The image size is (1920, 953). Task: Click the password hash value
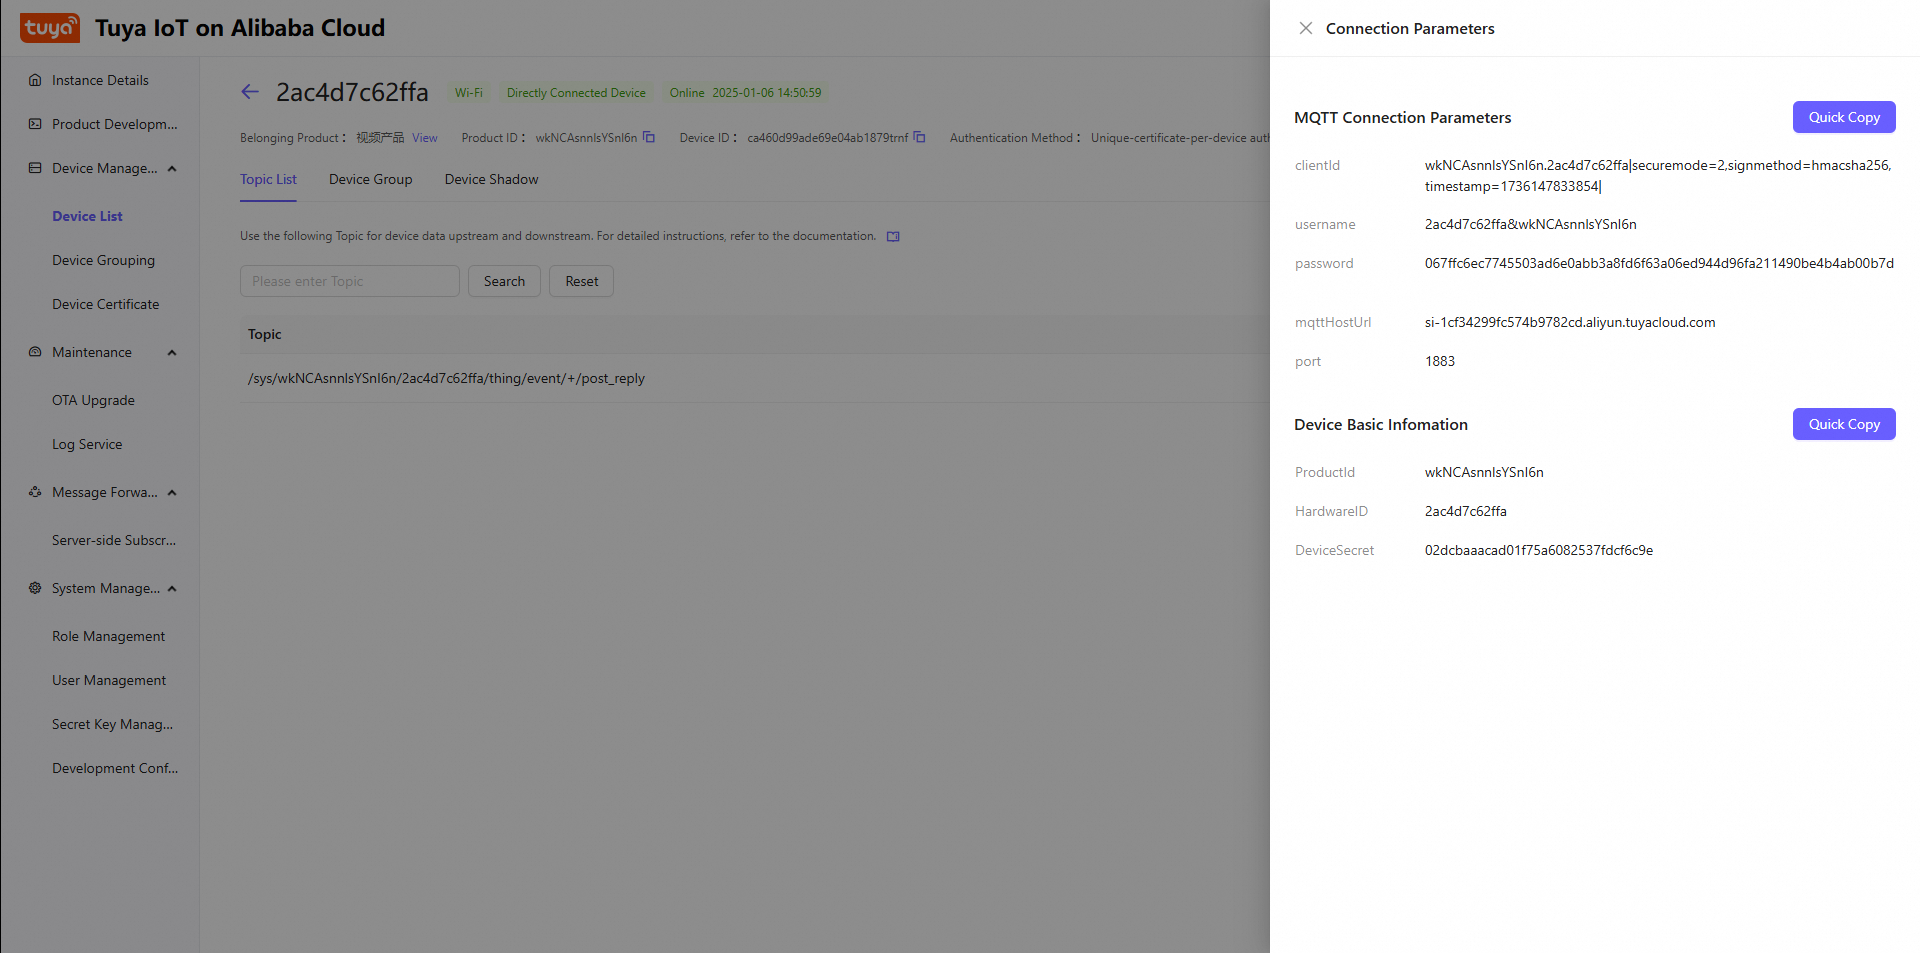click(x=1659, y=263)
